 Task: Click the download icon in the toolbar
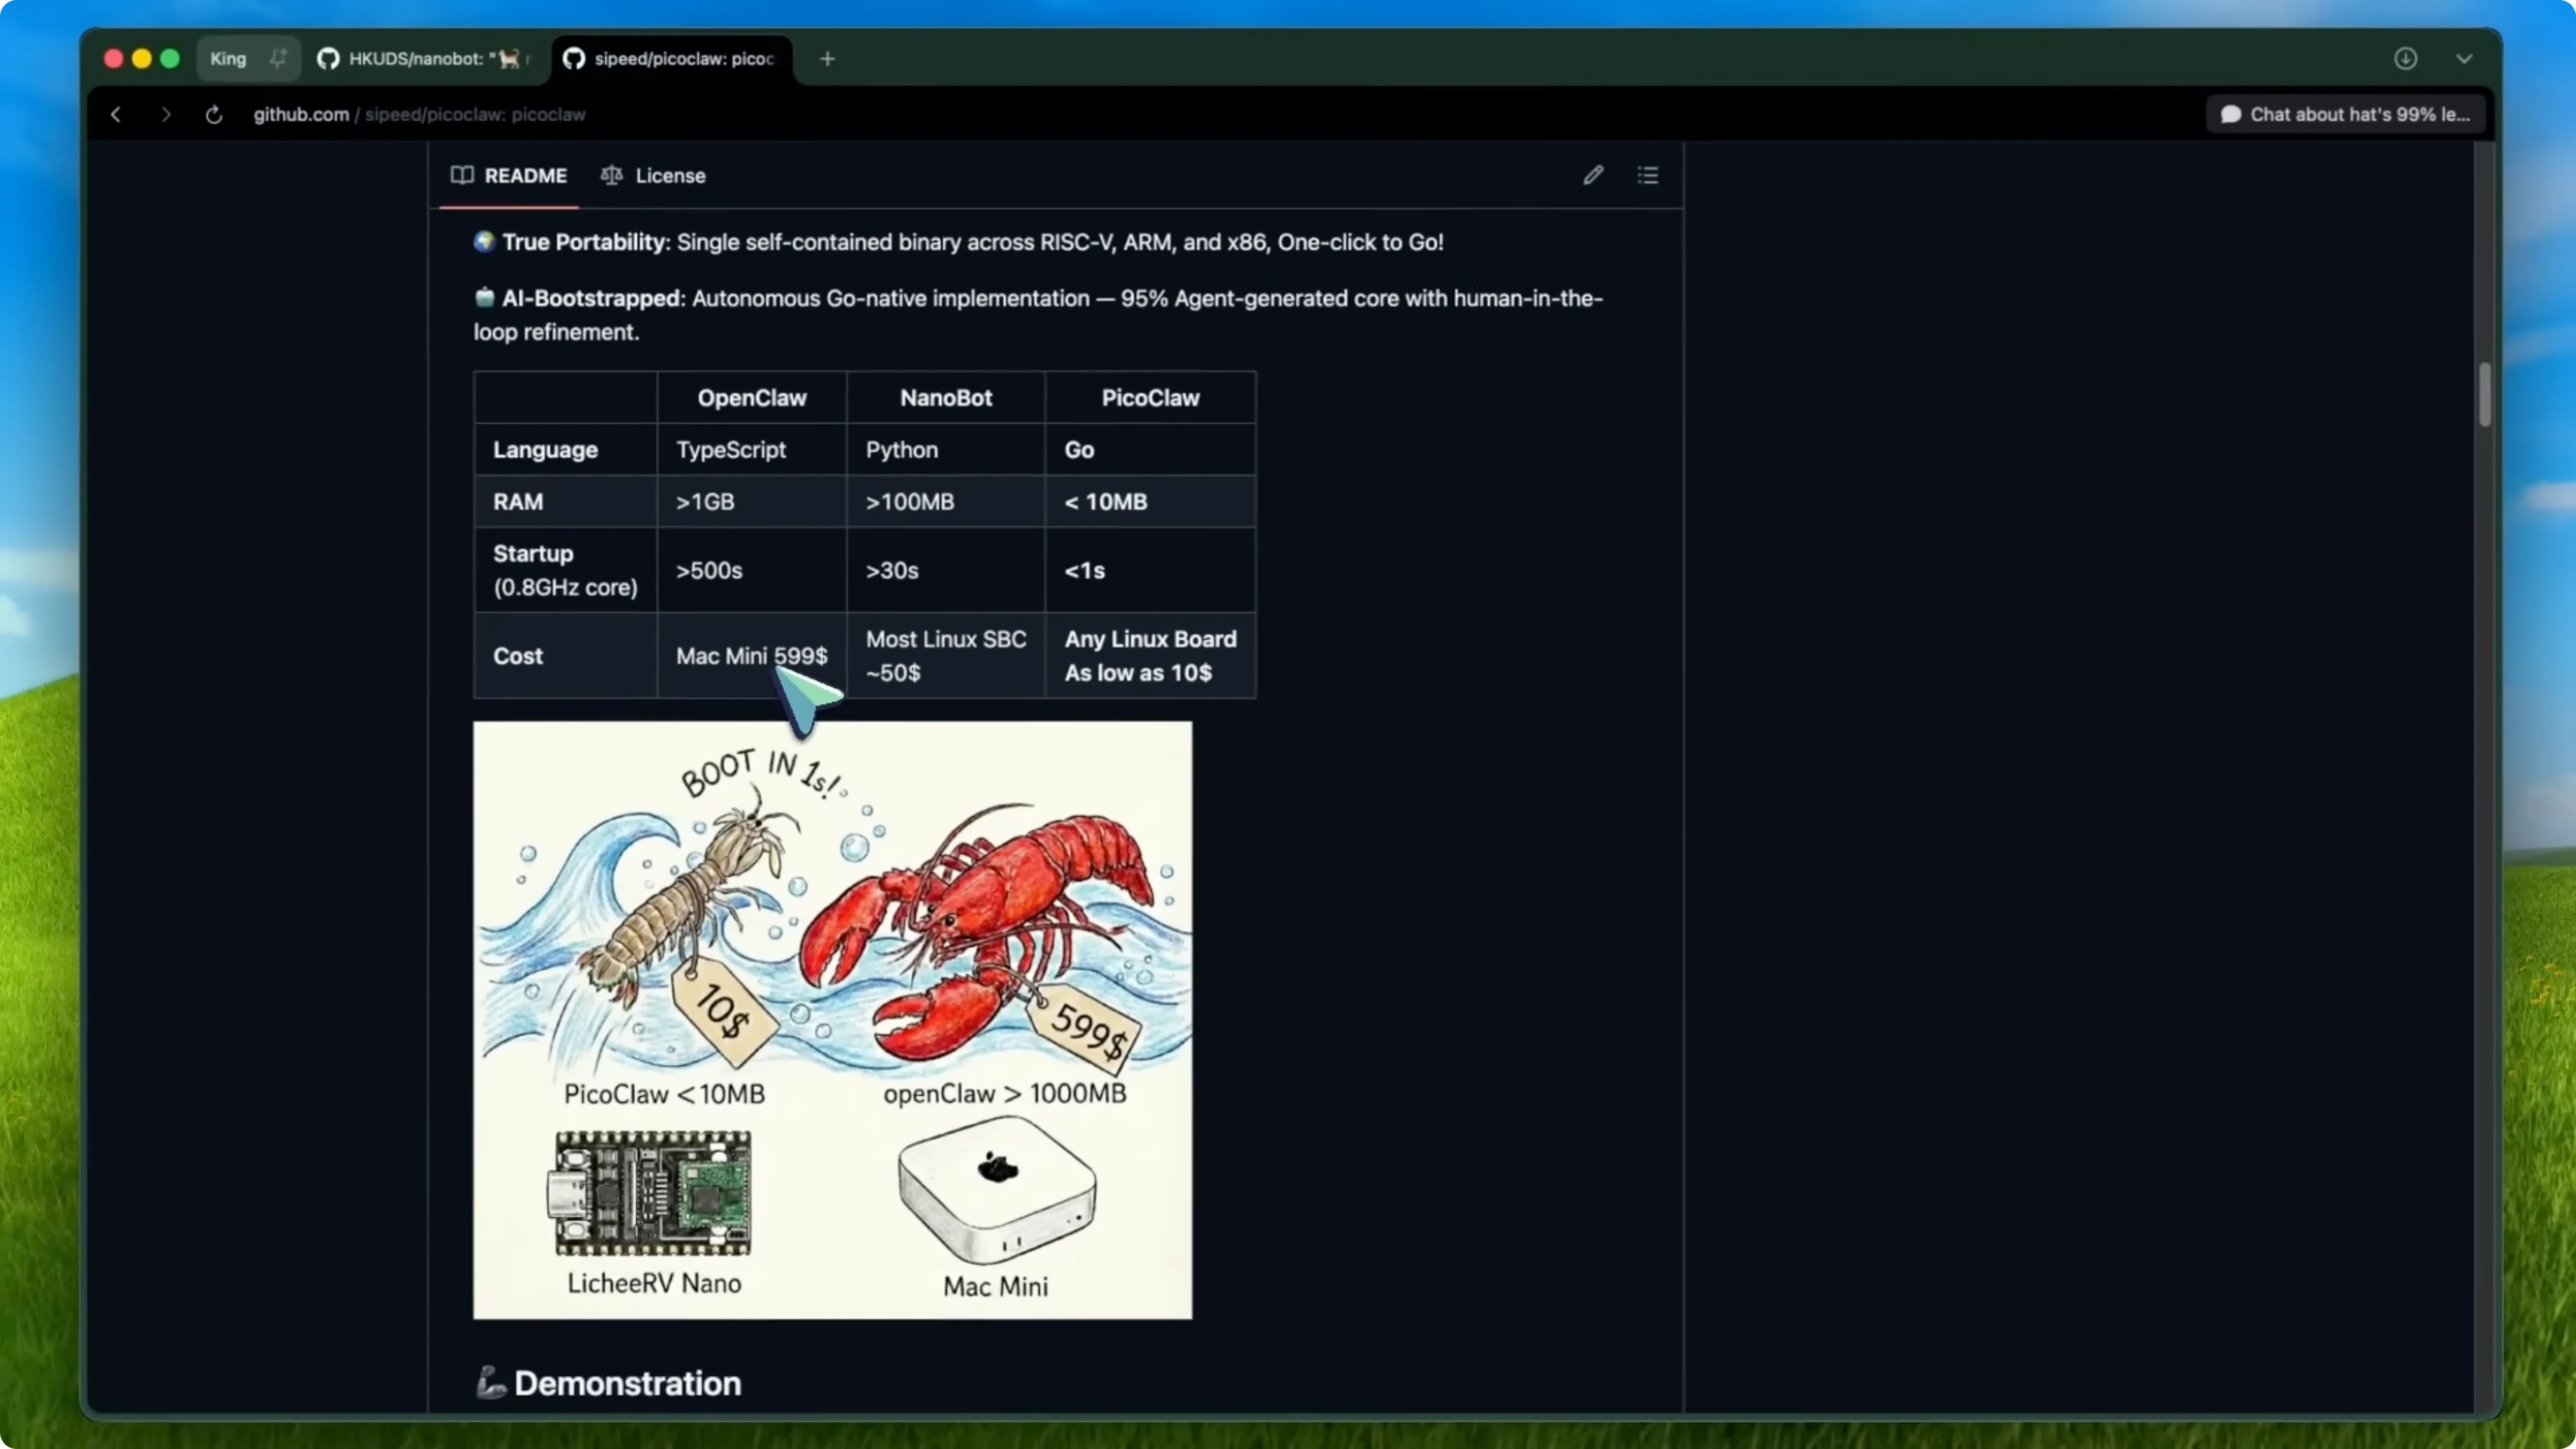click(x=2406, y=58)
